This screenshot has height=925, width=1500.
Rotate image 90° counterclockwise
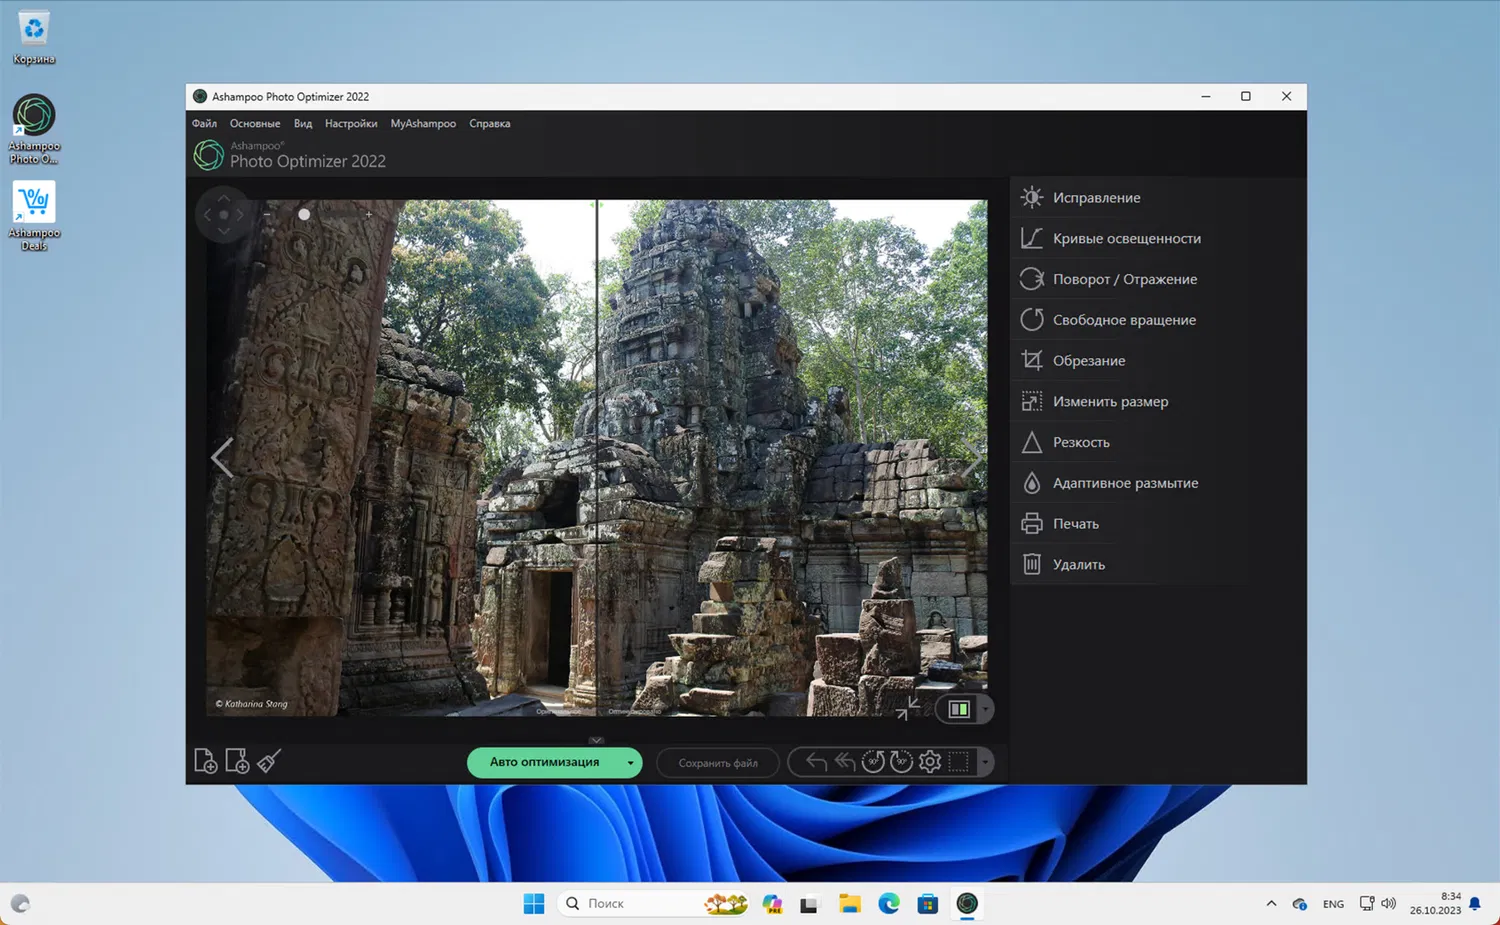click(873, 762)
